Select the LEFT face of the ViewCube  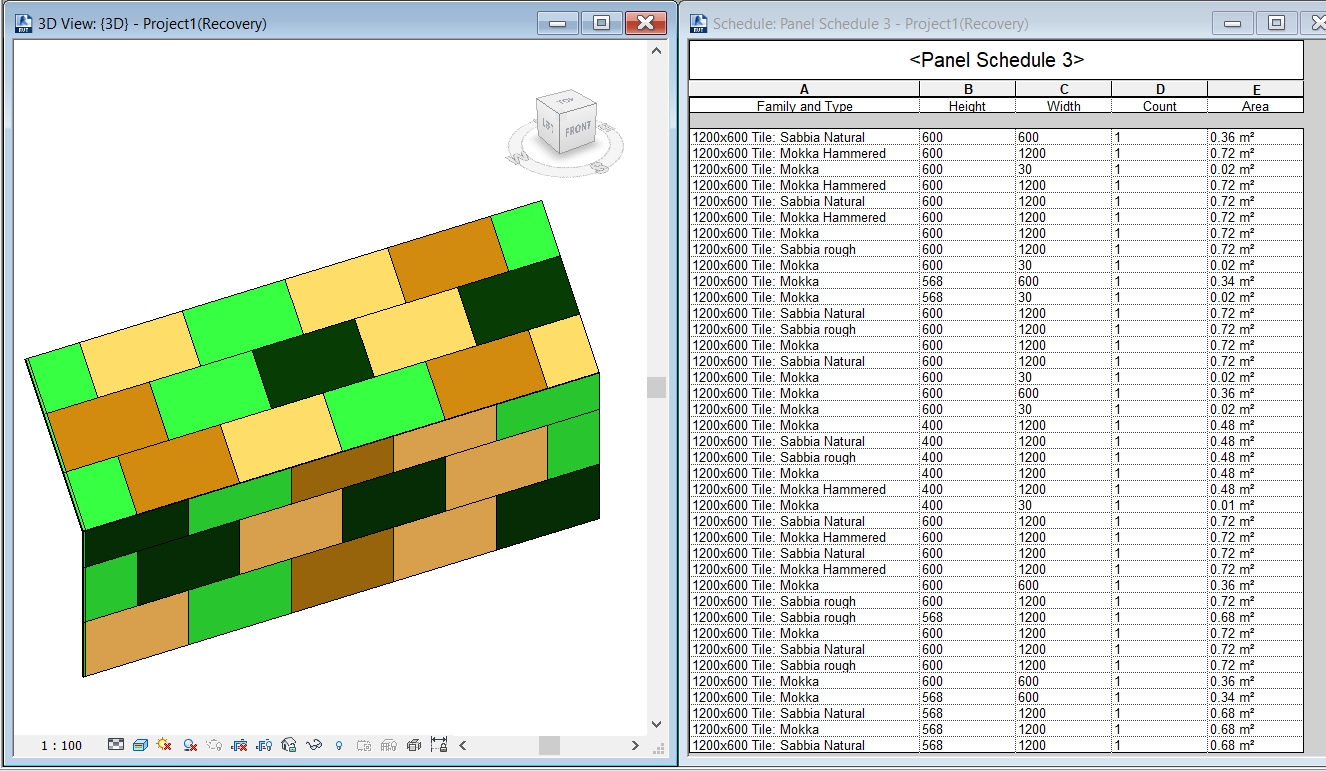[x=548, y=126]
